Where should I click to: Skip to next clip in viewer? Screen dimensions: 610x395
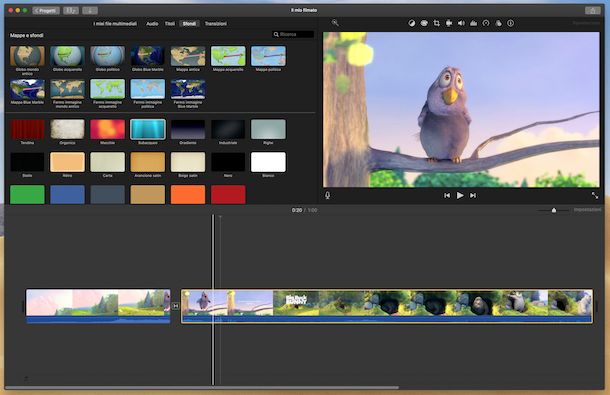pyautogui.click(x=473, y=195)
